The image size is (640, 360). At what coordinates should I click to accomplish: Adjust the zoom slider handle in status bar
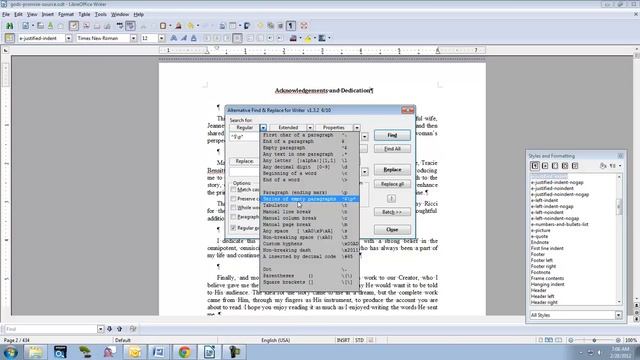pos(594,340)
